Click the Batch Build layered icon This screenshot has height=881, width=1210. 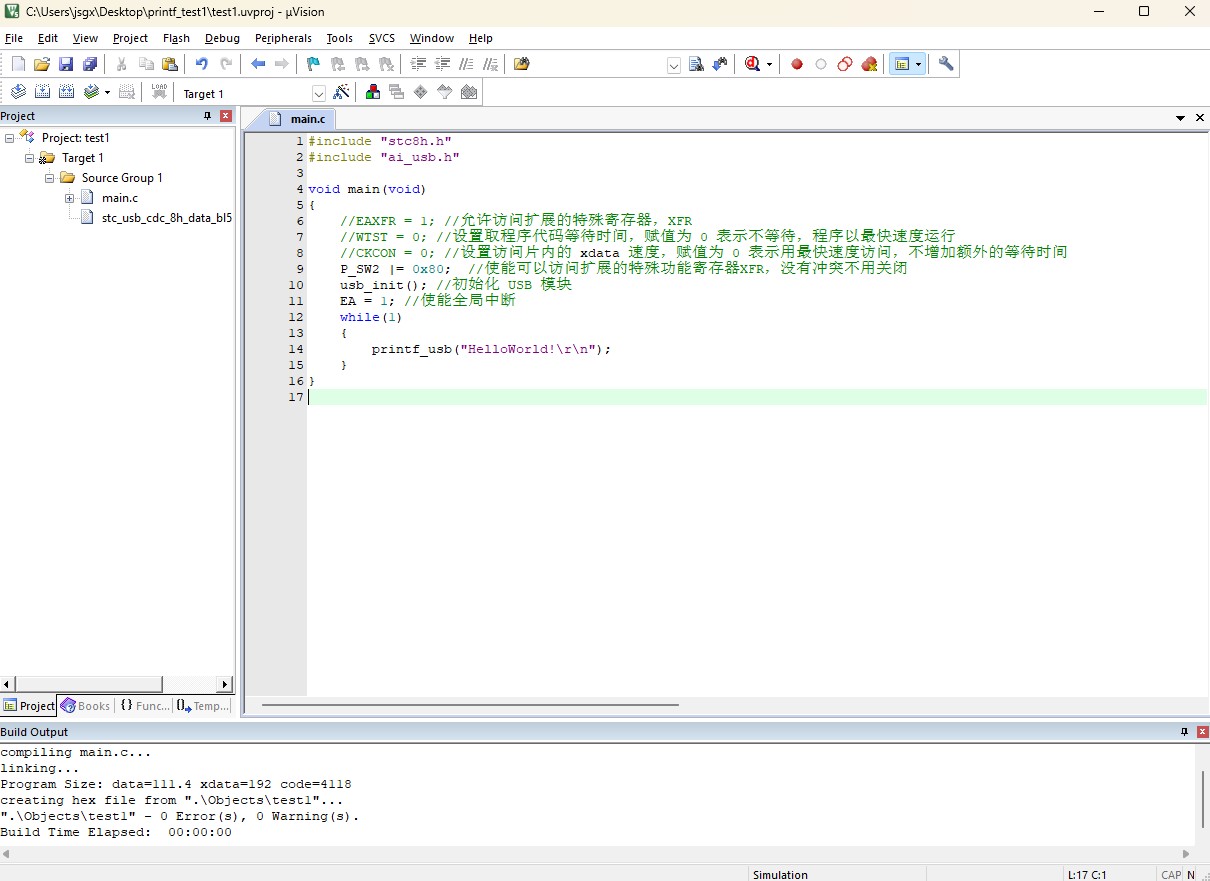click(x=91, y=92)
